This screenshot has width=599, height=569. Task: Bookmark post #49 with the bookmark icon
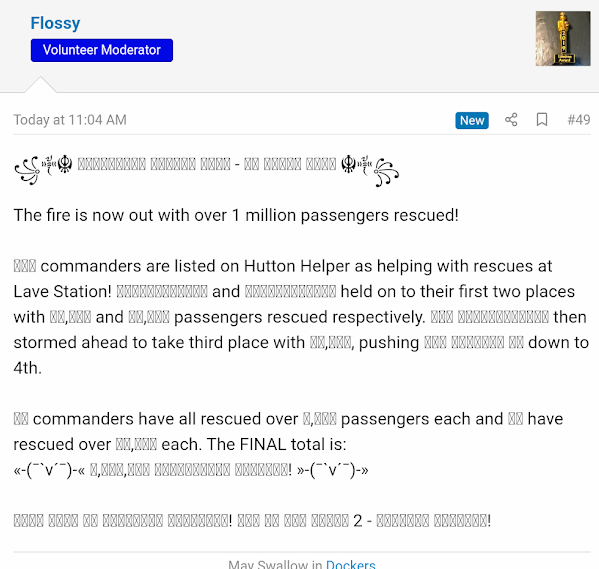tap(542, 120)
